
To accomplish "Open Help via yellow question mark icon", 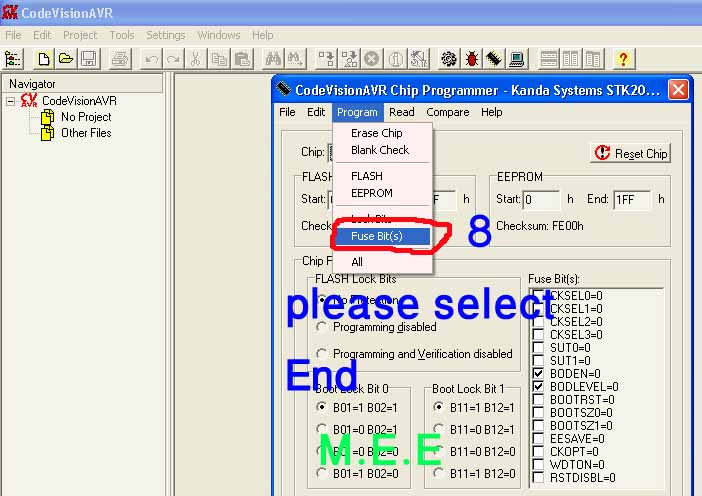I will pyautogui.click(x=623, y=59).
